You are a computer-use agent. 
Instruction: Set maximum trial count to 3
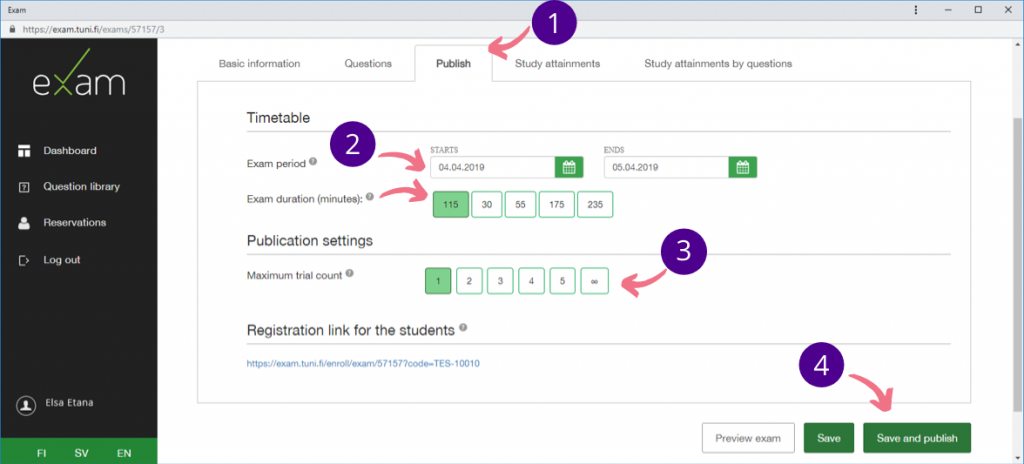click(x=499, y=281)
